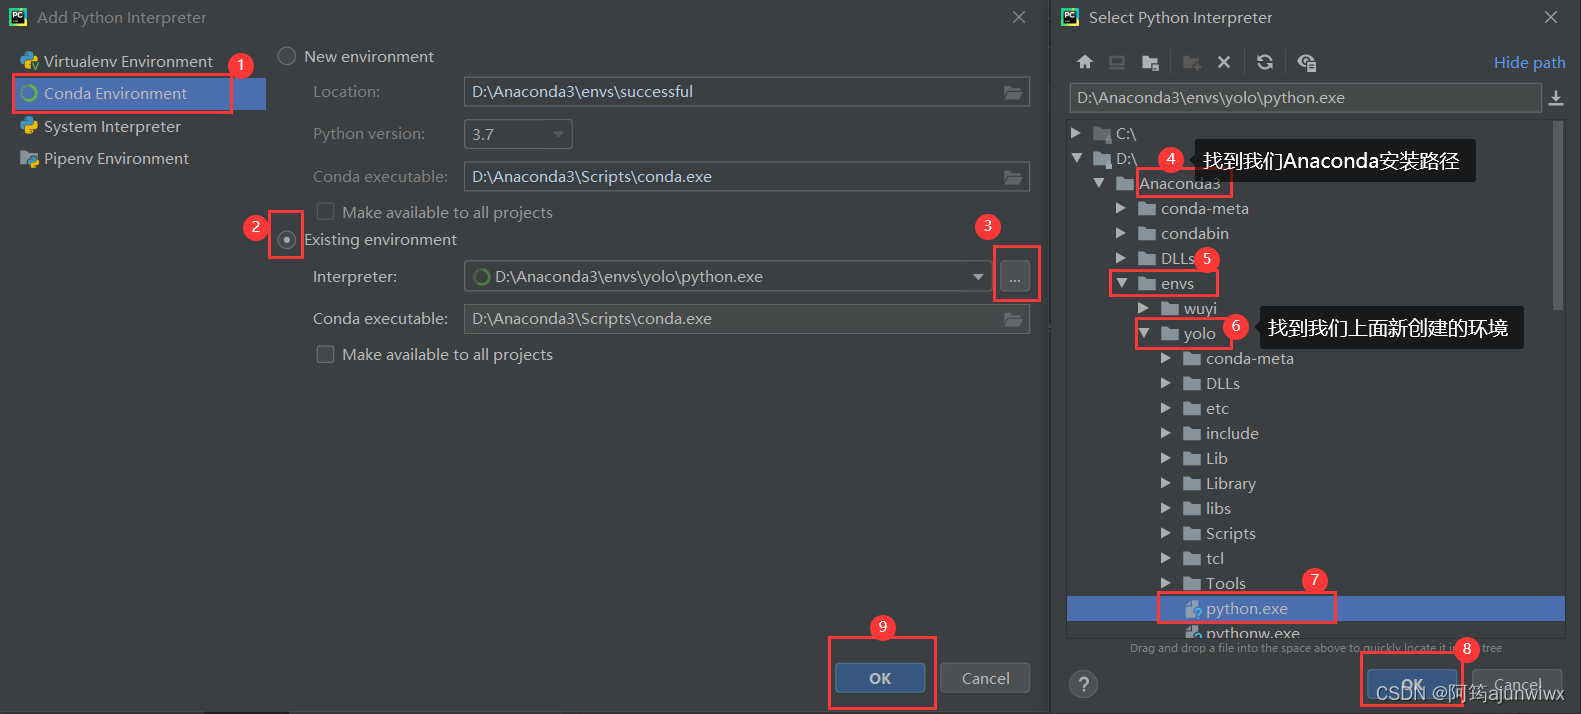Click Cancel in Add Python Interpreter dialog
This screenshot has height=714, width=1581.
point(985,678)
